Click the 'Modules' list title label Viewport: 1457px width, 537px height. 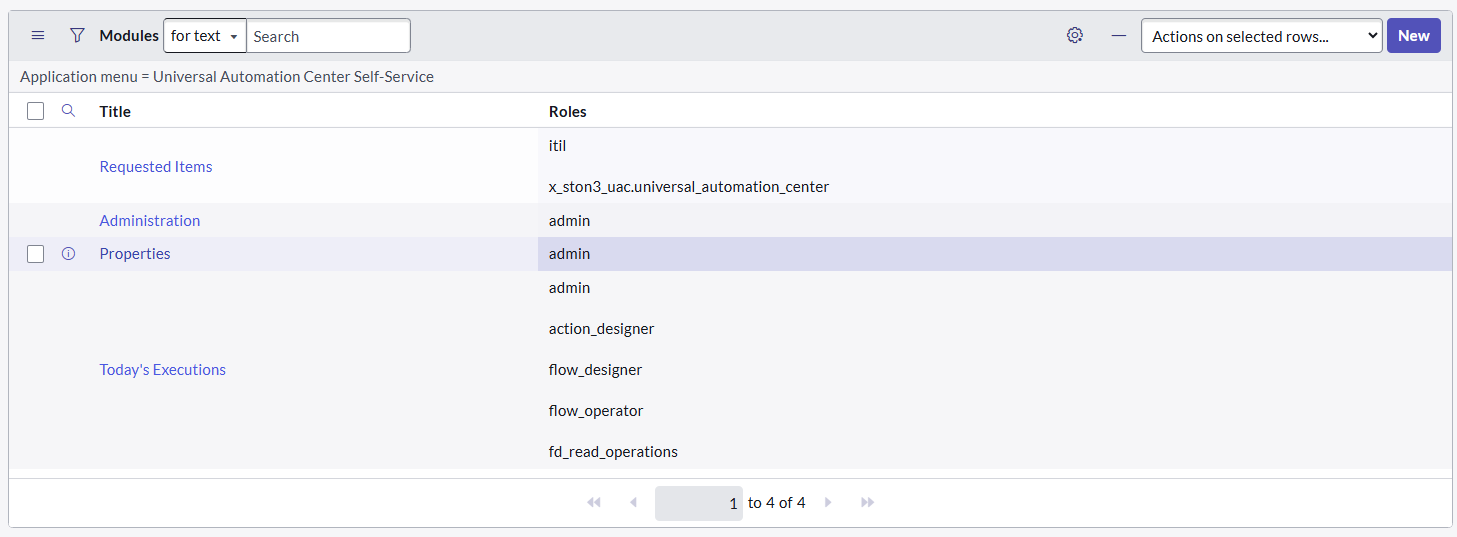pos(129,36)
